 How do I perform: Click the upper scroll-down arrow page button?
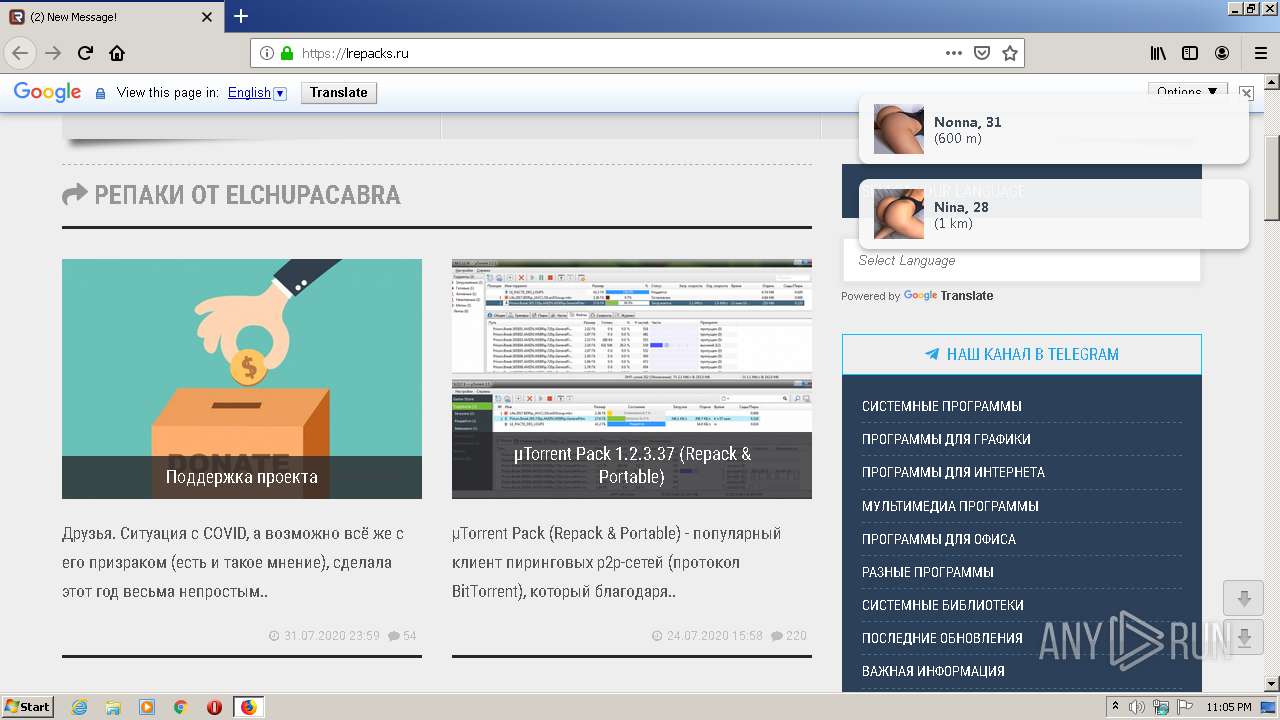click(x=1243, y=598)
